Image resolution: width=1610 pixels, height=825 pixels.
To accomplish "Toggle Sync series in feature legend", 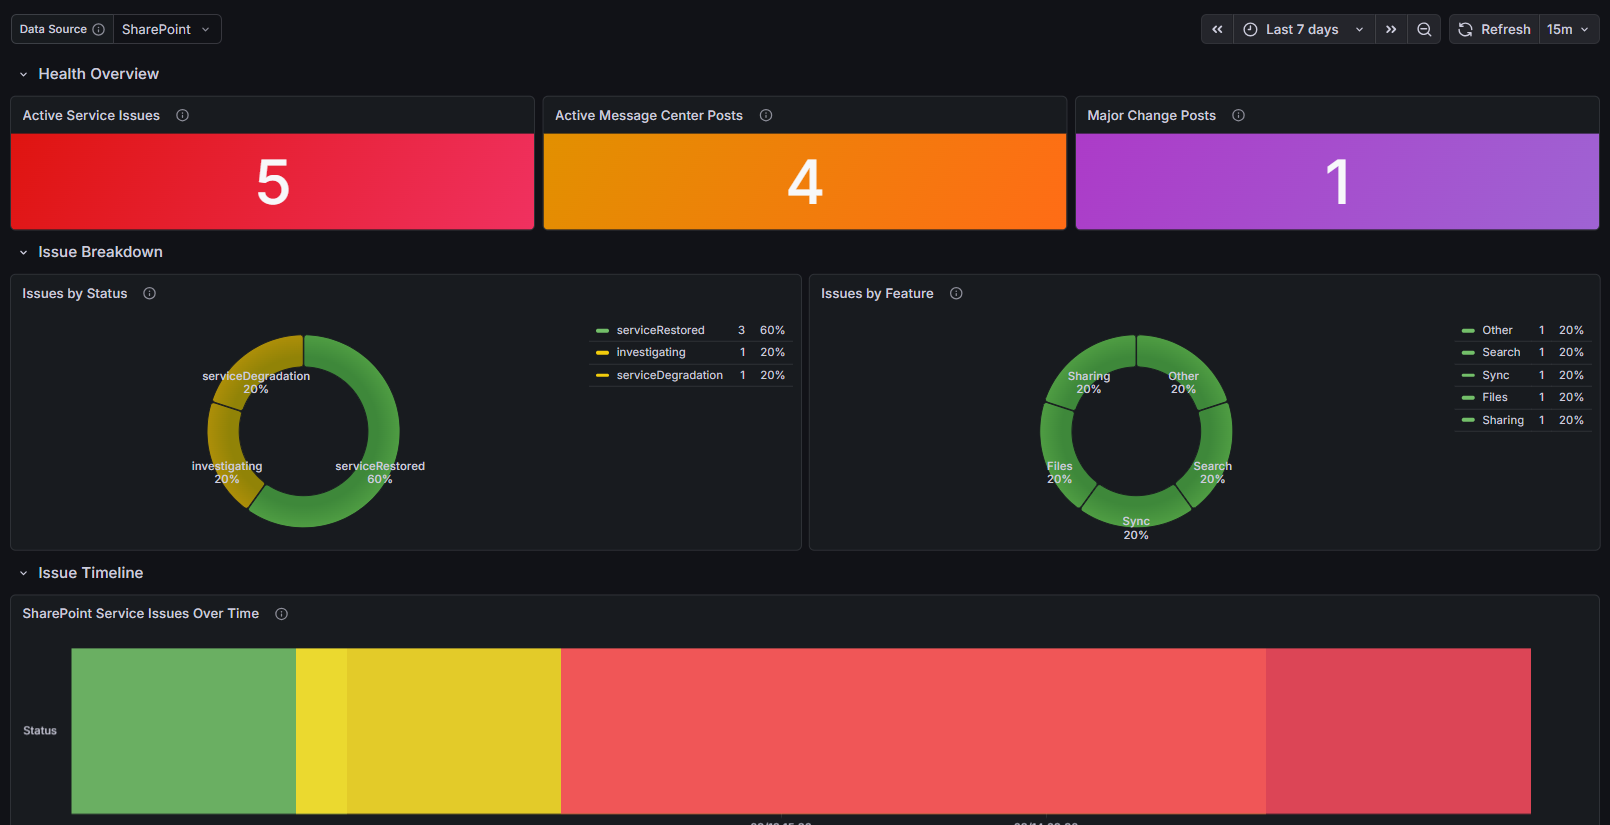I will (1495, 375).
